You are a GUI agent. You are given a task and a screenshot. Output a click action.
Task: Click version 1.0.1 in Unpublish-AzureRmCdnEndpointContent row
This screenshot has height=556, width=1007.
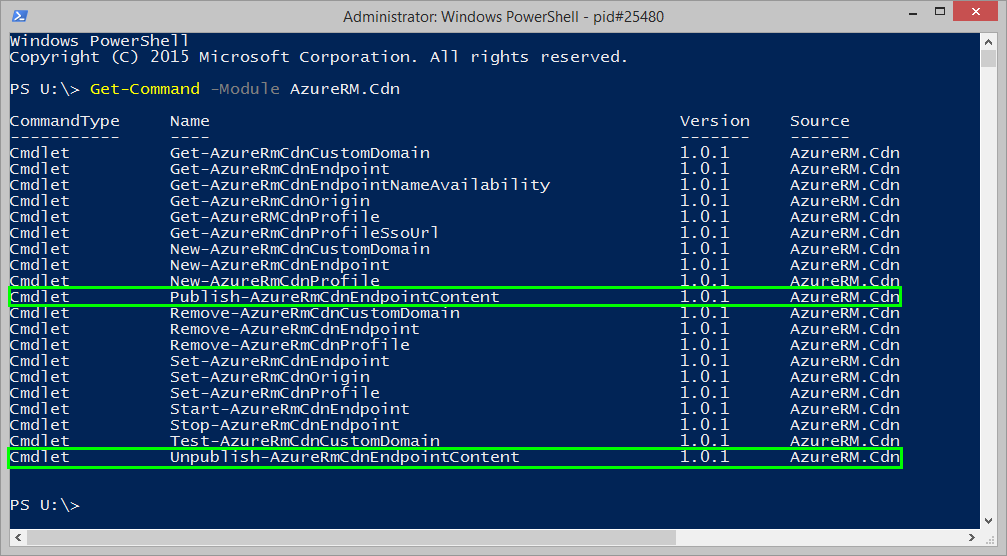tap(705, 457)
